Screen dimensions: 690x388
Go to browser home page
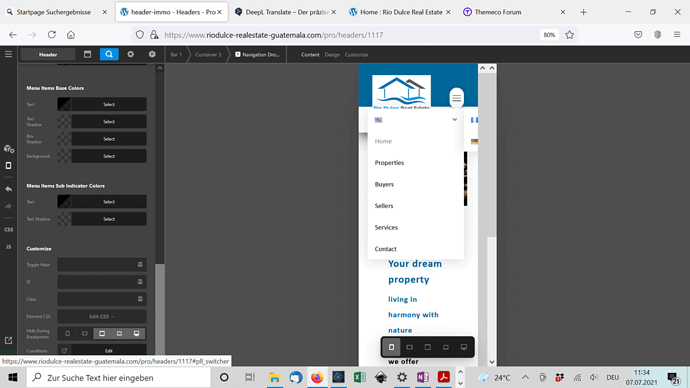pyautogui.click(x=71, y=35)
